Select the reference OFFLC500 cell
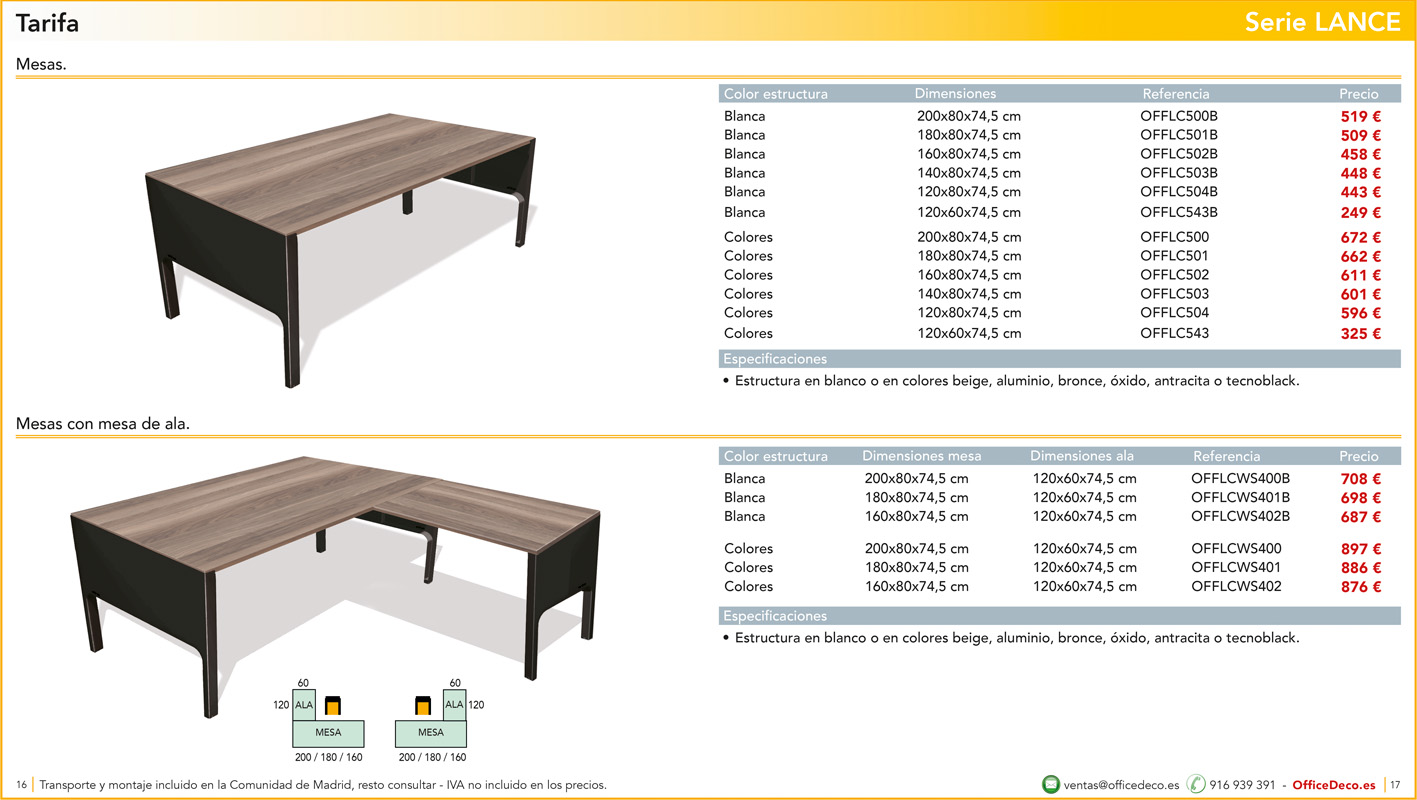Screen dimensions: 1417x800 [x=1174, y=237]
